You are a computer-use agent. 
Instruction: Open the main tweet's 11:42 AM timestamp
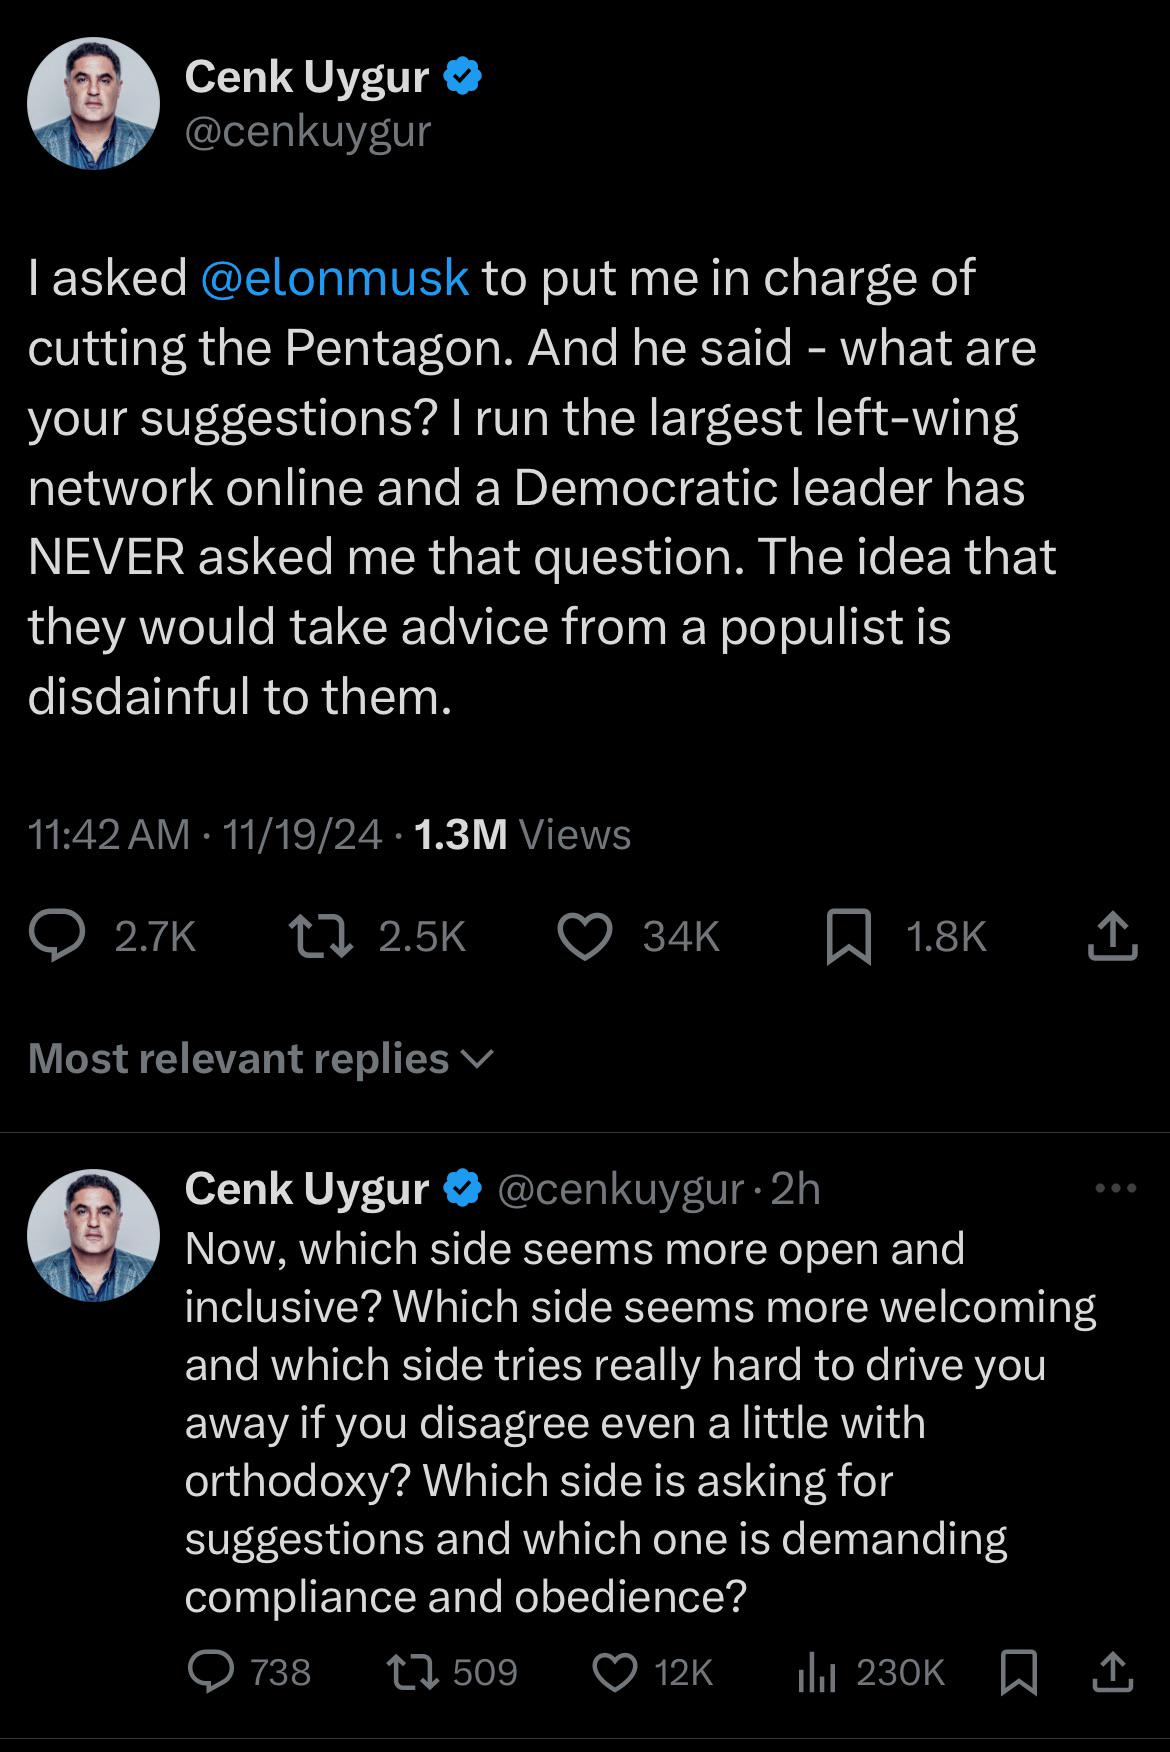(x=108, y=834)
